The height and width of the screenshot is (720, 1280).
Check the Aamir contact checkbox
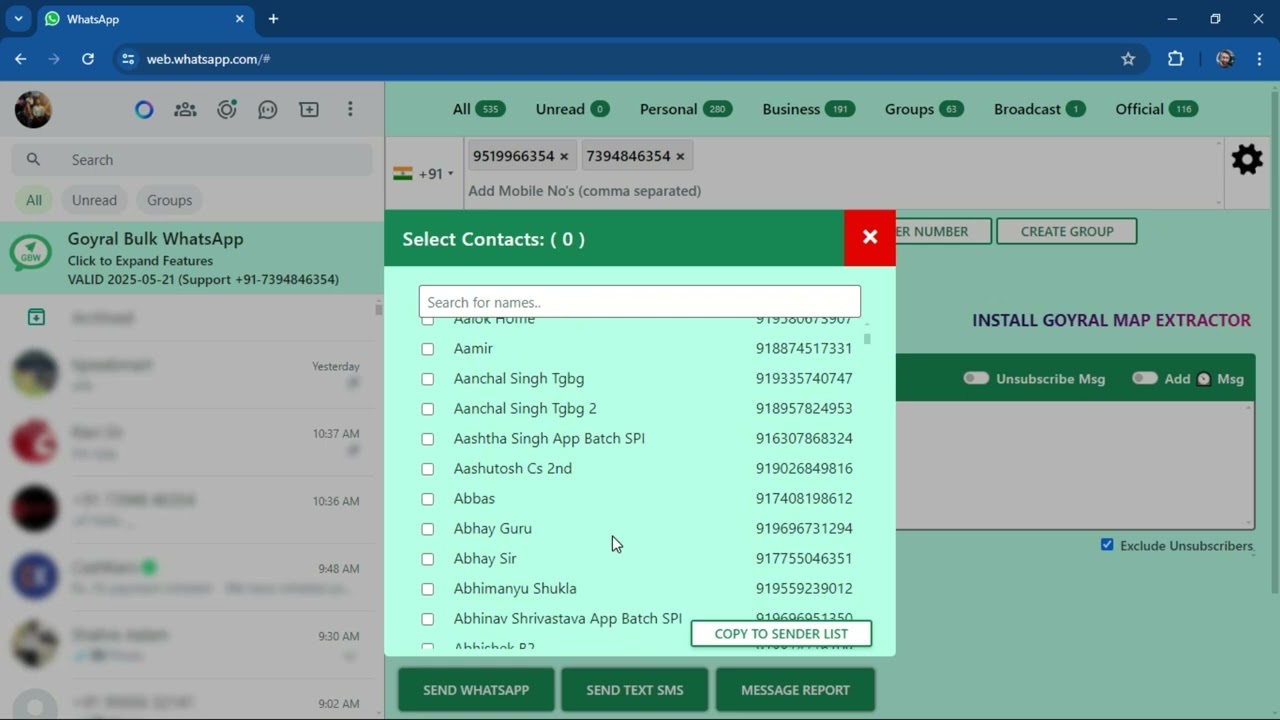pyautogui.click(x=428, y=349)
